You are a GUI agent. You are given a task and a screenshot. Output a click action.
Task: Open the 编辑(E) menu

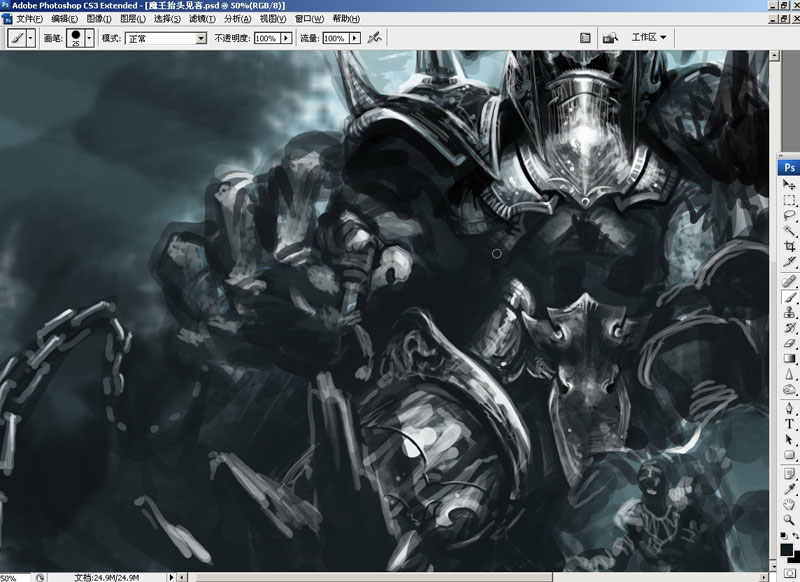click(64, 19)
